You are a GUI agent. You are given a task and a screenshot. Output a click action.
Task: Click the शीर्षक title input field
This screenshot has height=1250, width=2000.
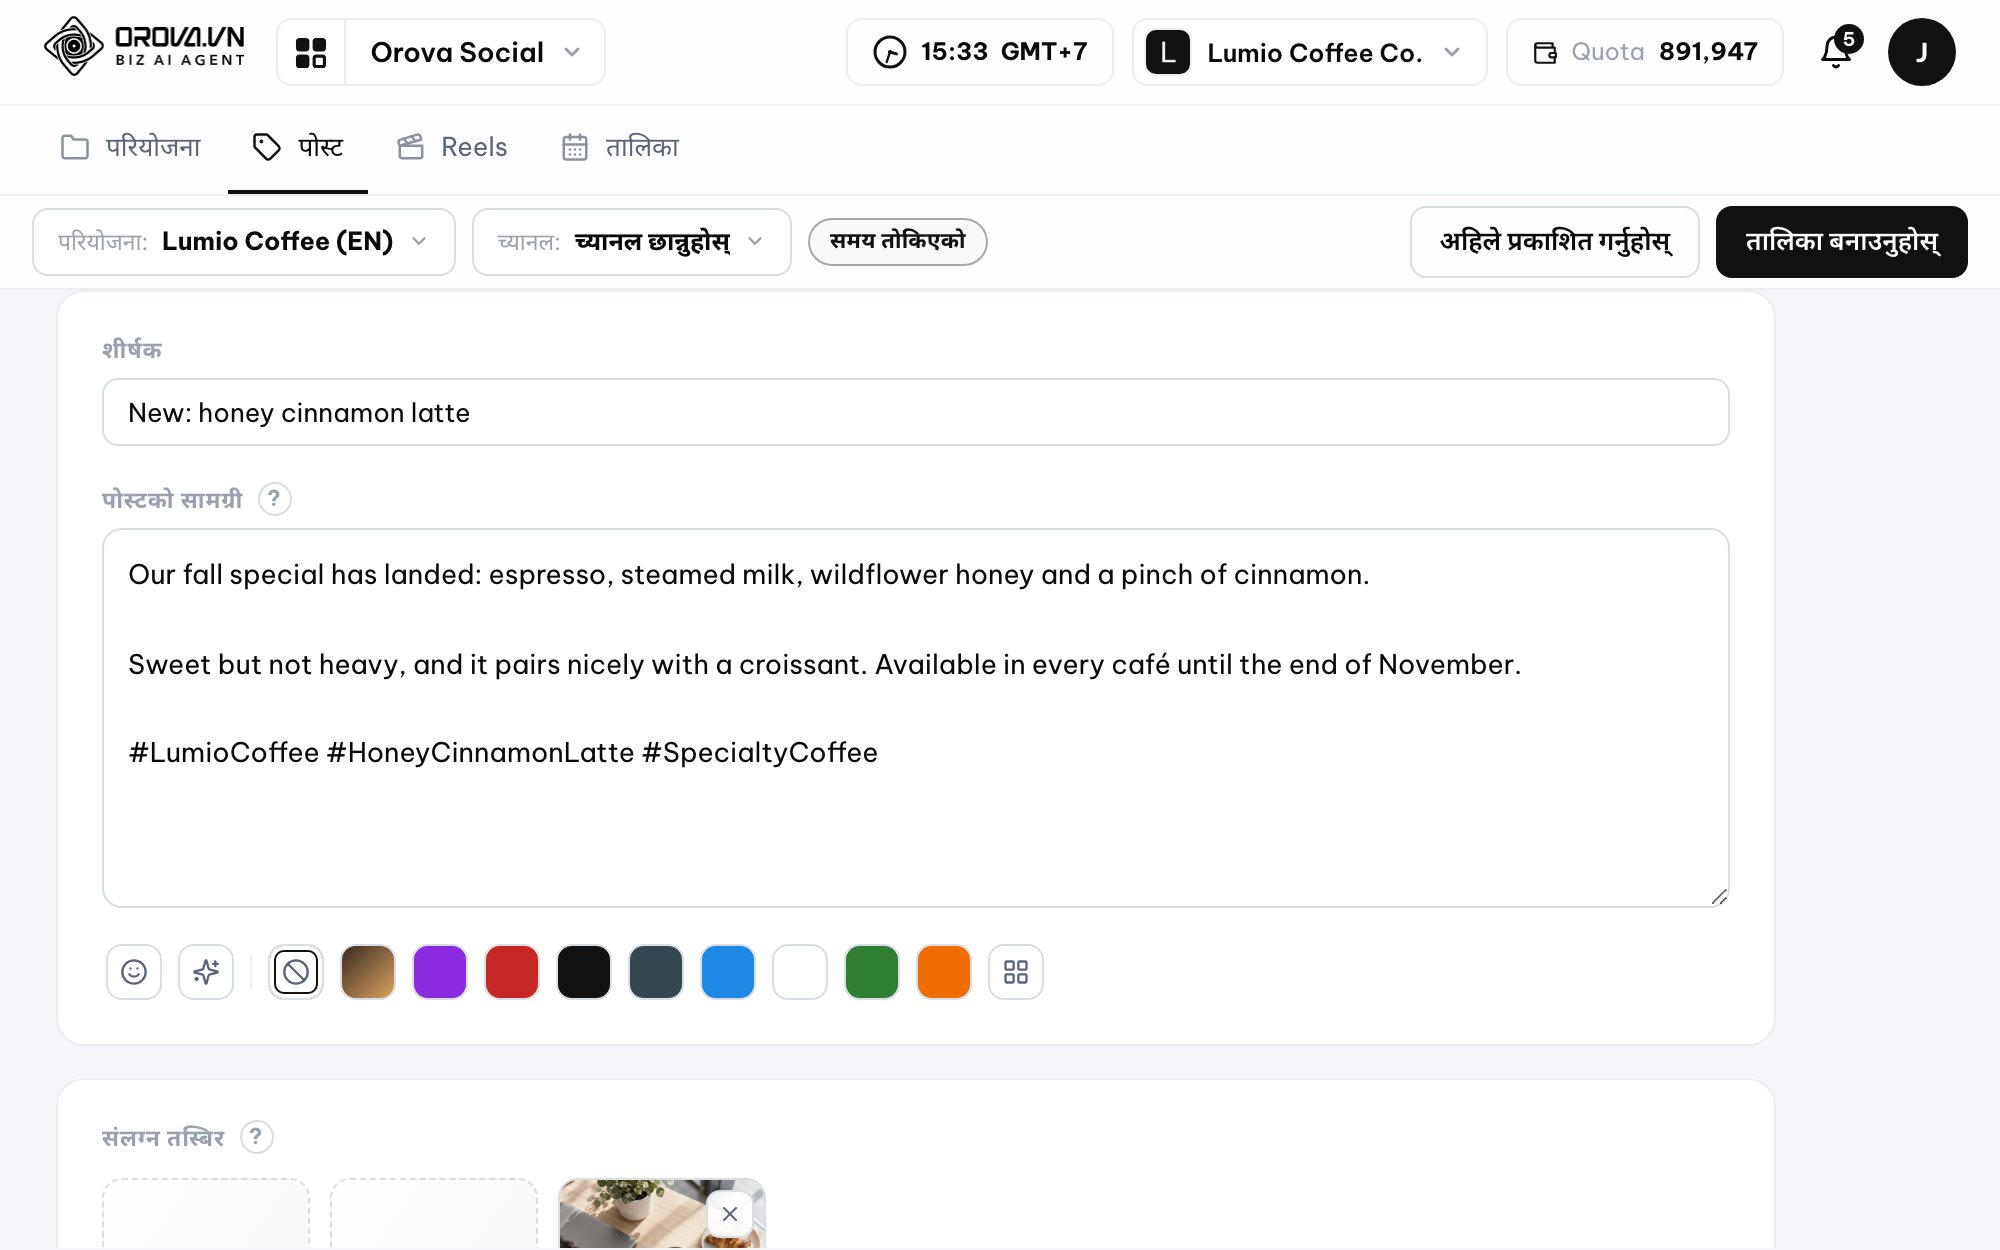coord(915,412)
